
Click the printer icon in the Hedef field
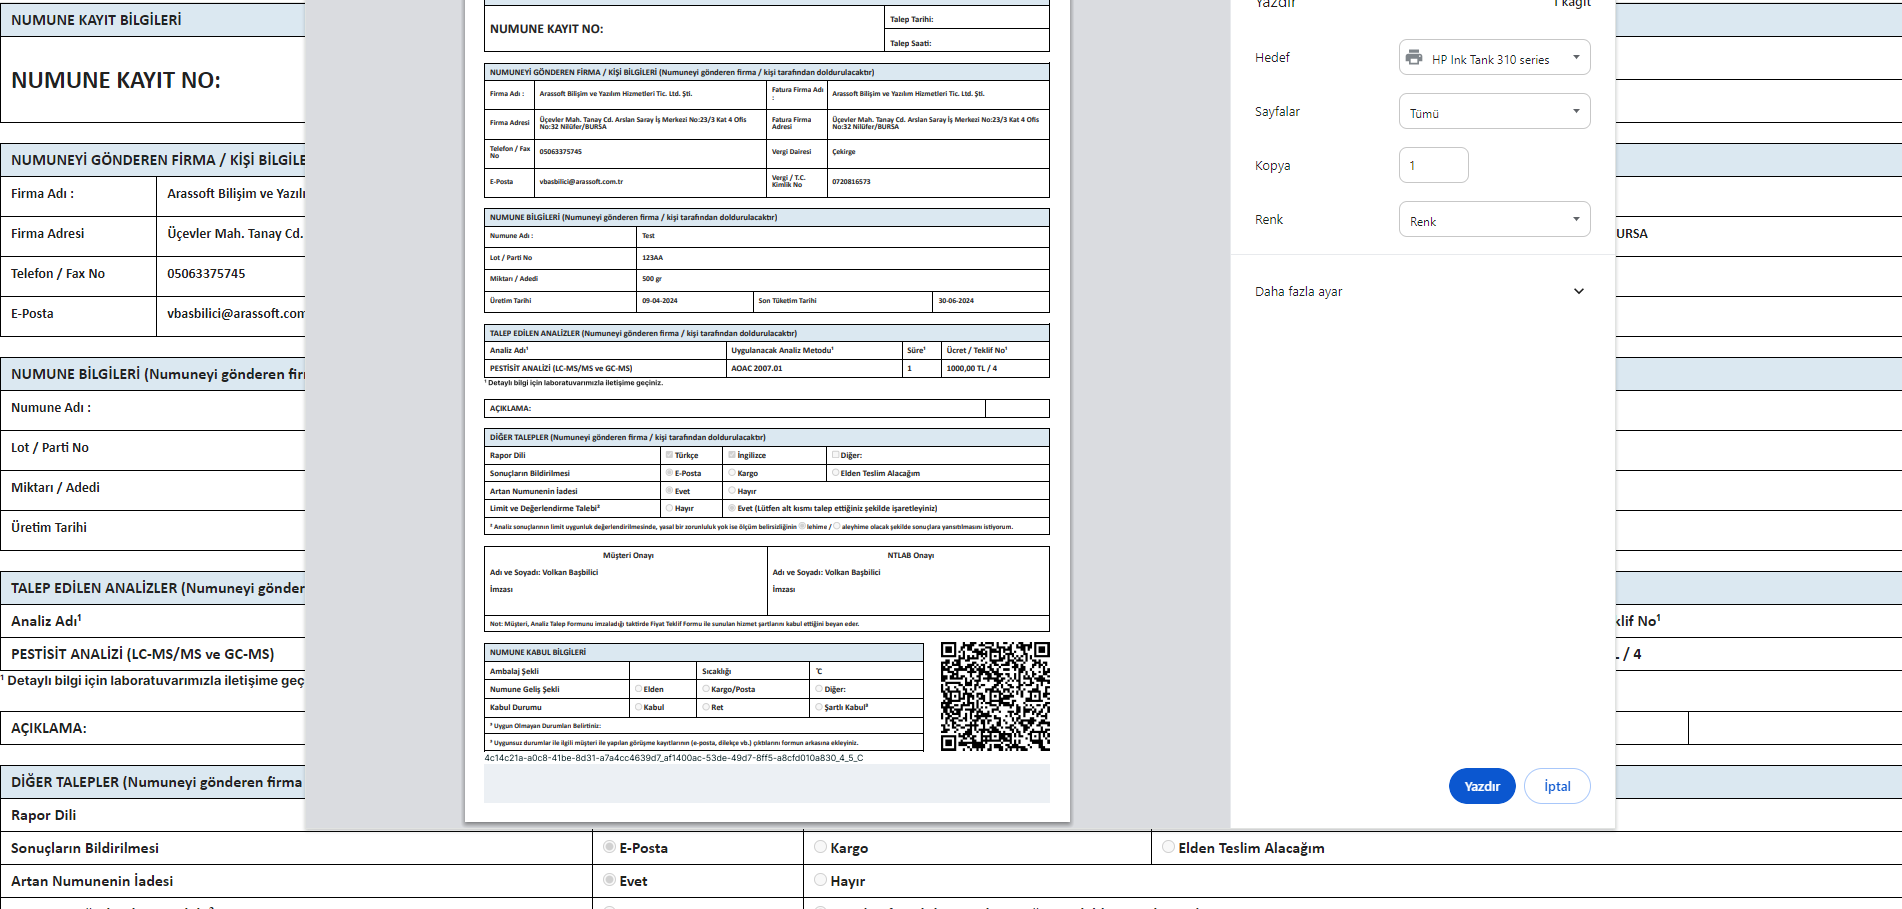pyautogui.click(x=1413, y=58)
